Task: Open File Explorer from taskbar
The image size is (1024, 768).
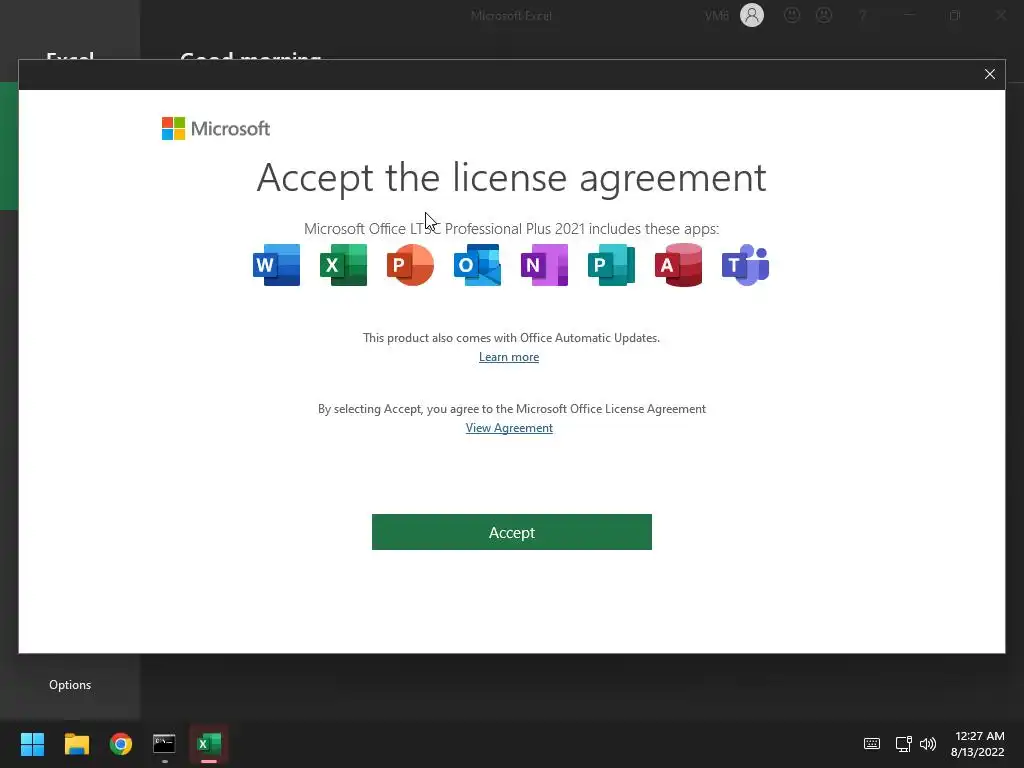Action: pos(76,744)
